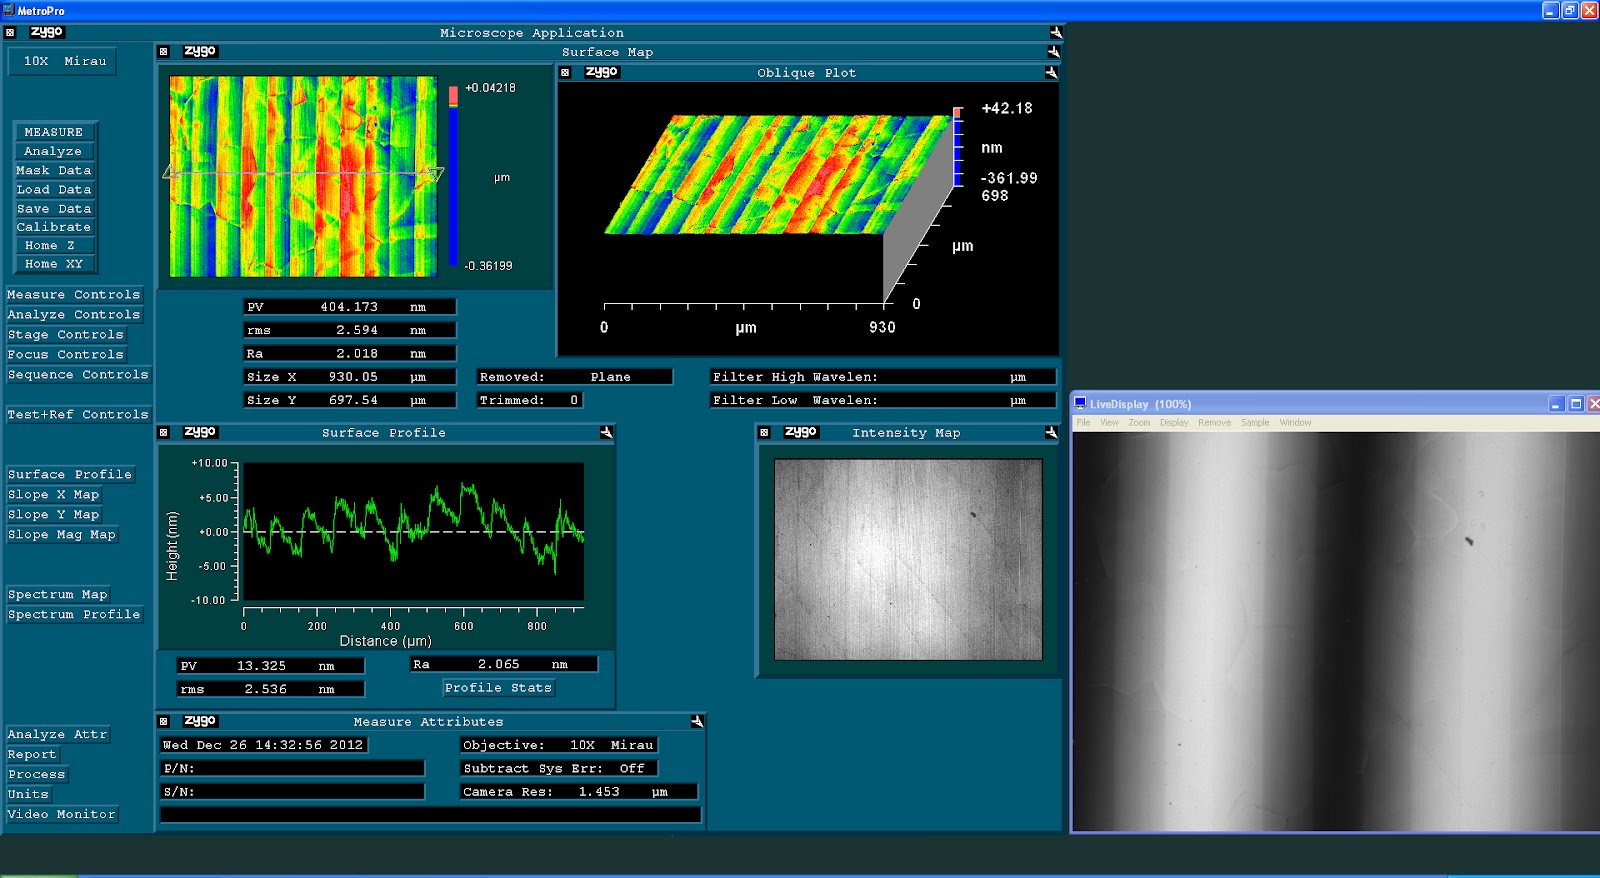Viewport: 1600px width, 878px height.
Task: Open Surface Map window menu box icon
Action: point(164,51)
